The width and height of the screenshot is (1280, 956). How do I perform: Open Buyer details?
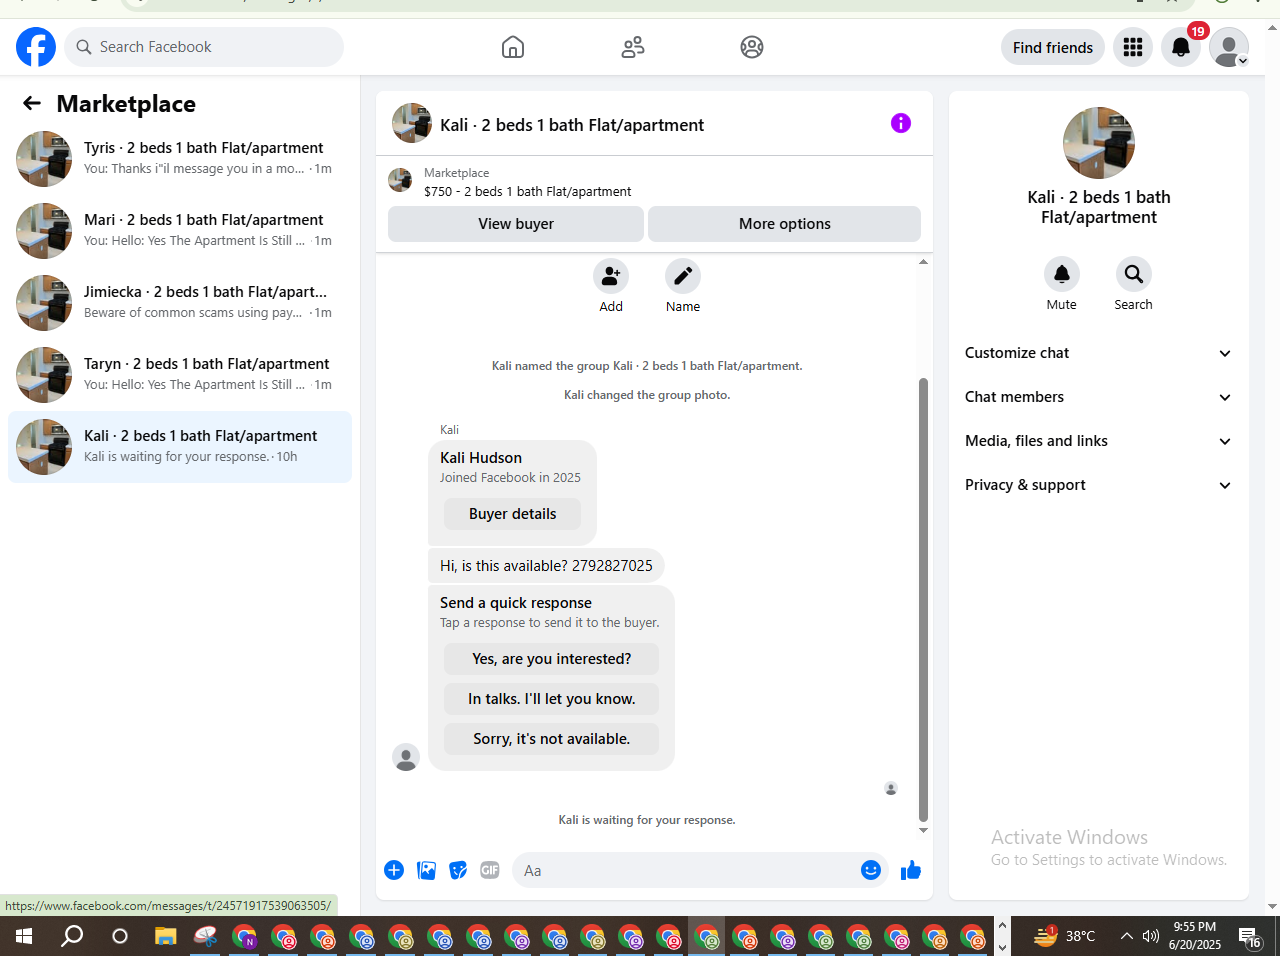click(x=513, y=514)
